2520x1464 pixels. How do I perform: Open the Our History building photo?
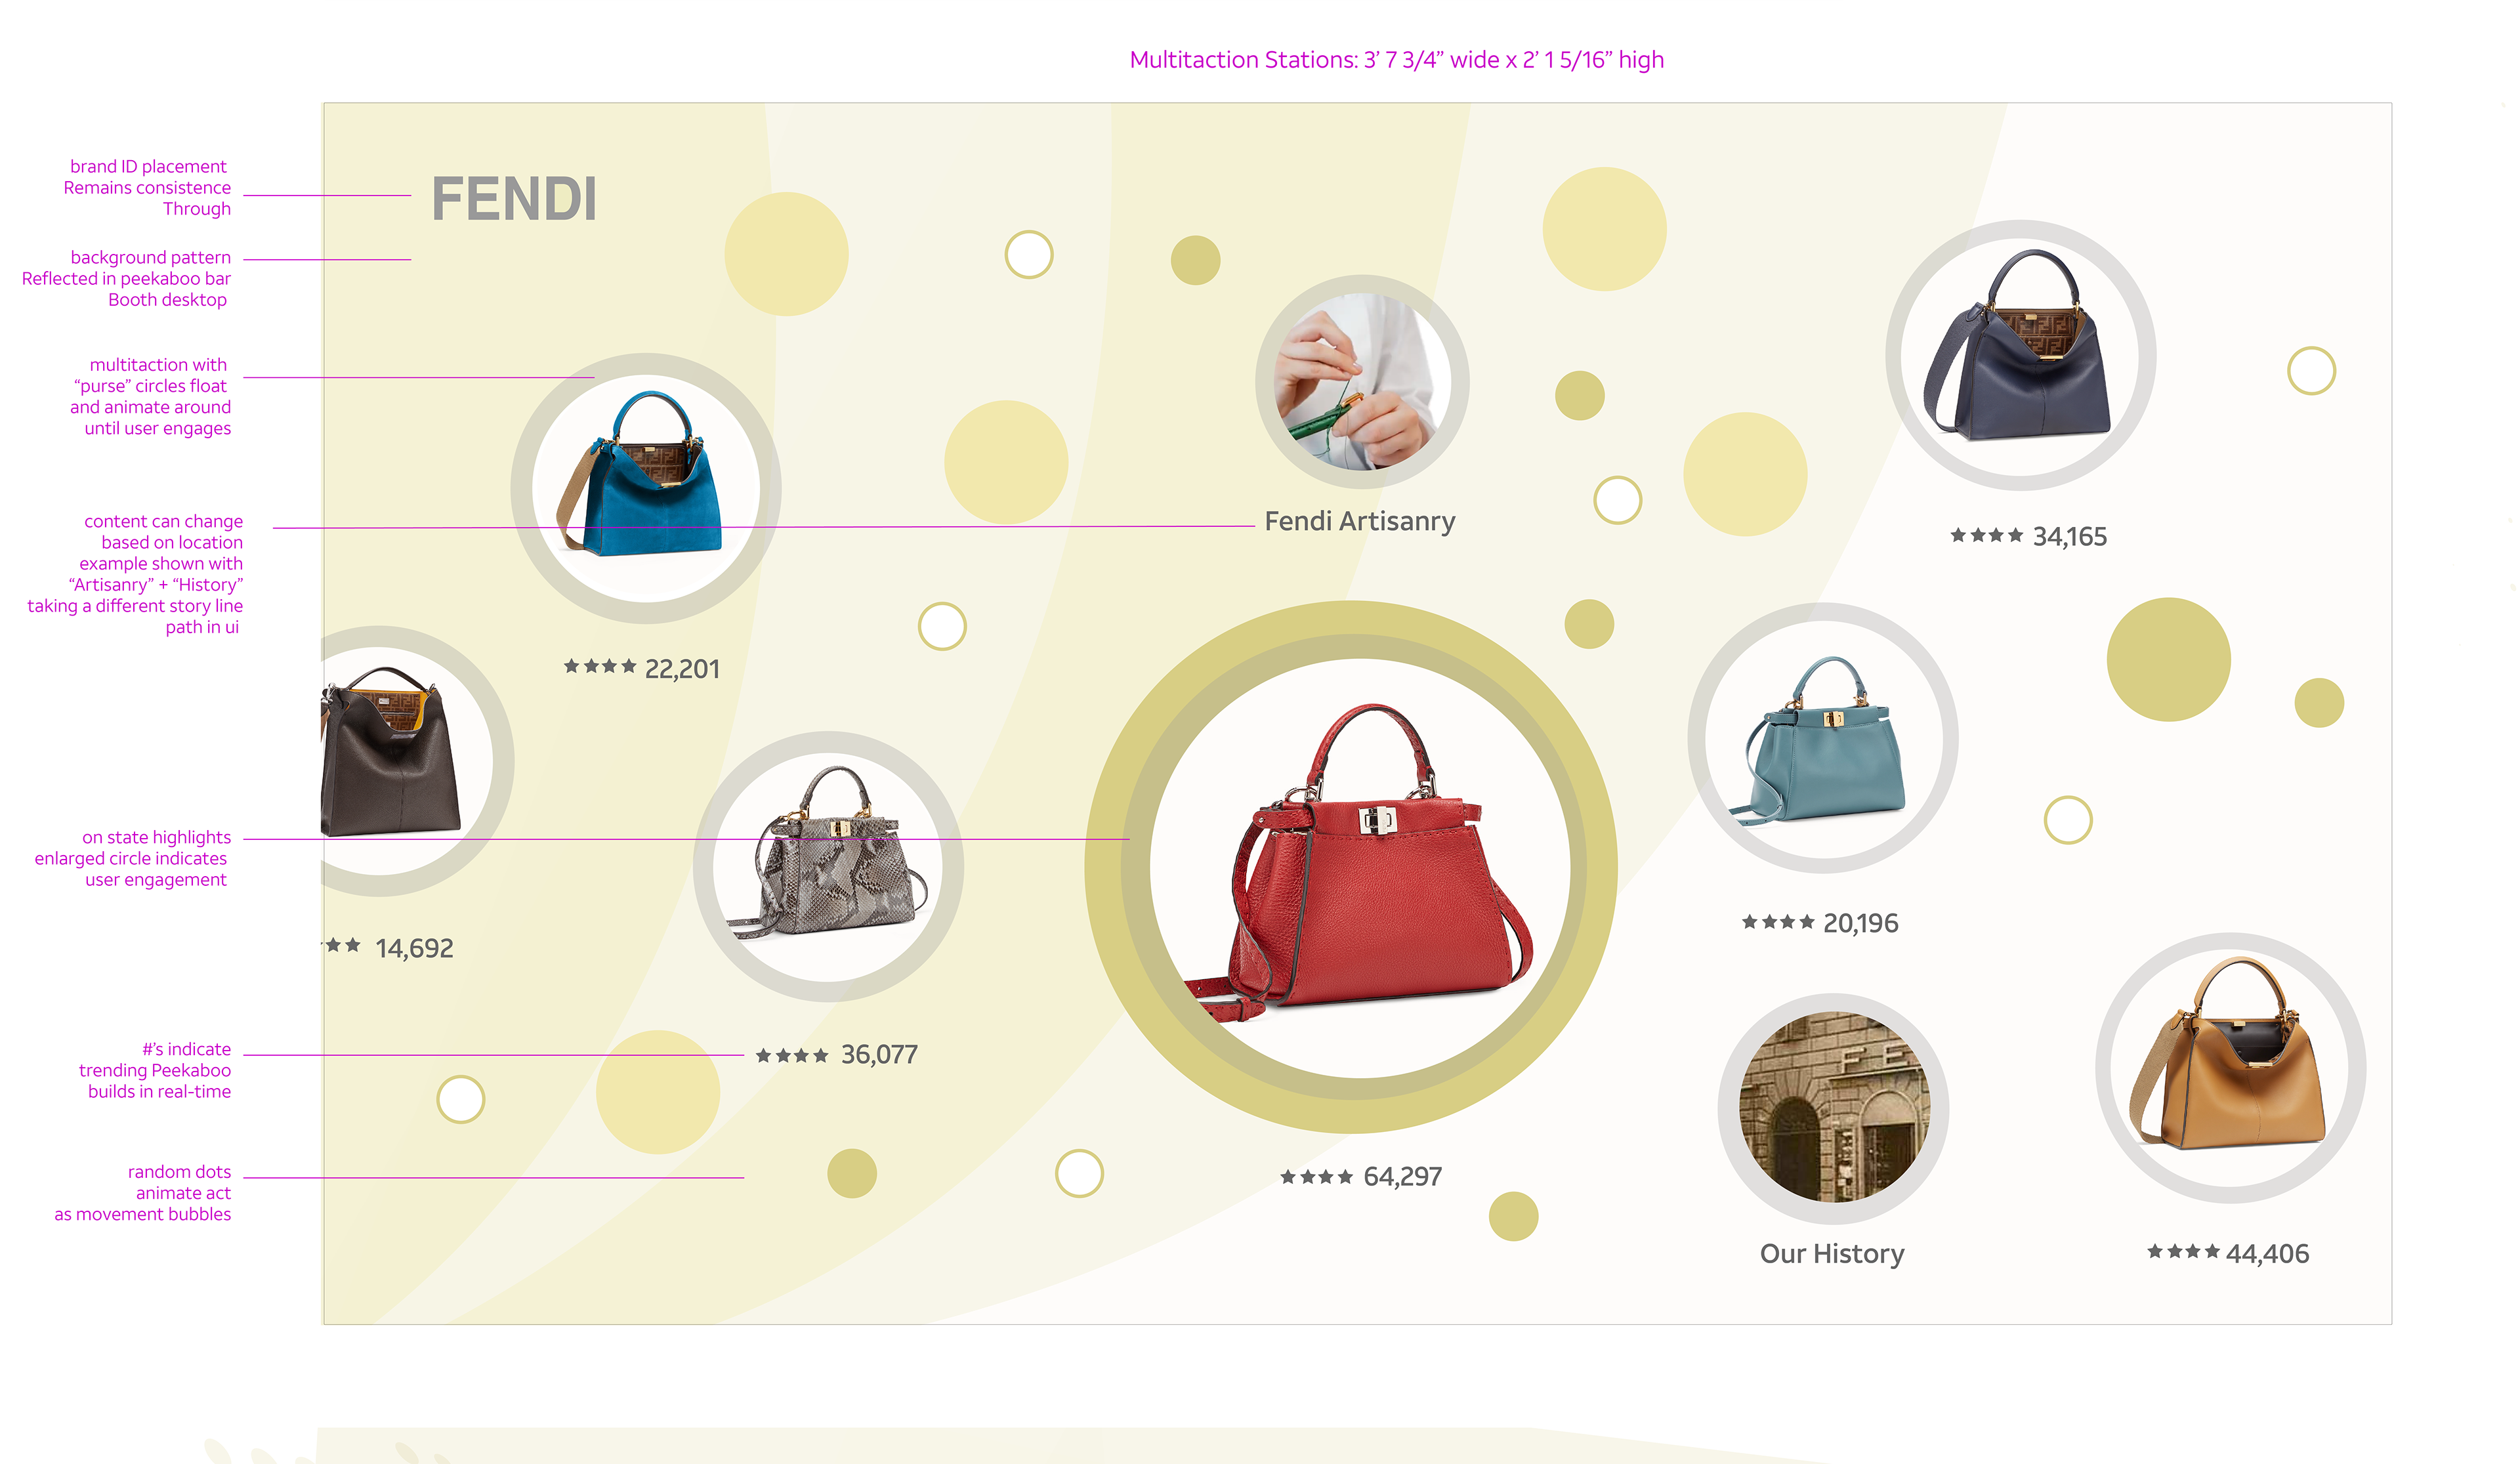(1833, 1108)
